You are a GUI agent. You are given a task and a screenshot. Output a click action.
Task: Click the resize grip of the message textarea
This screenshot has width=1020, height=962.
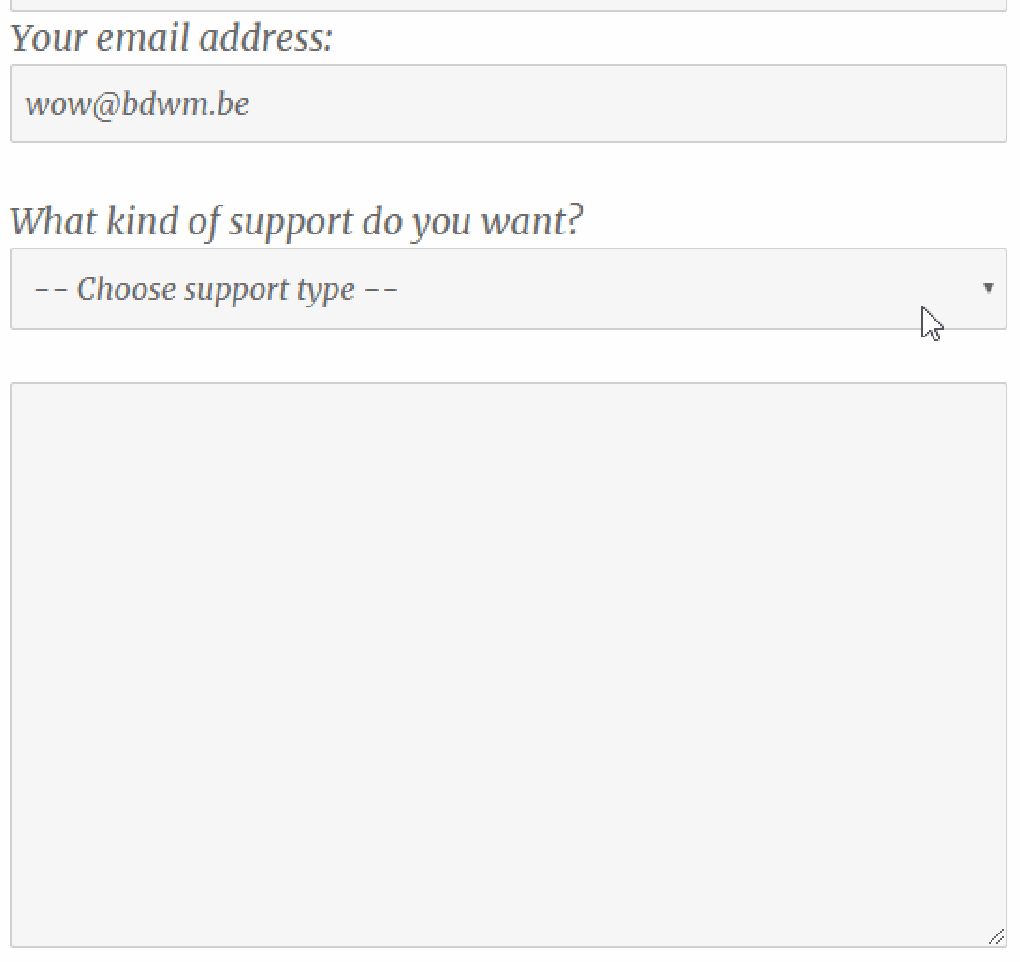(x=996, y=937)
